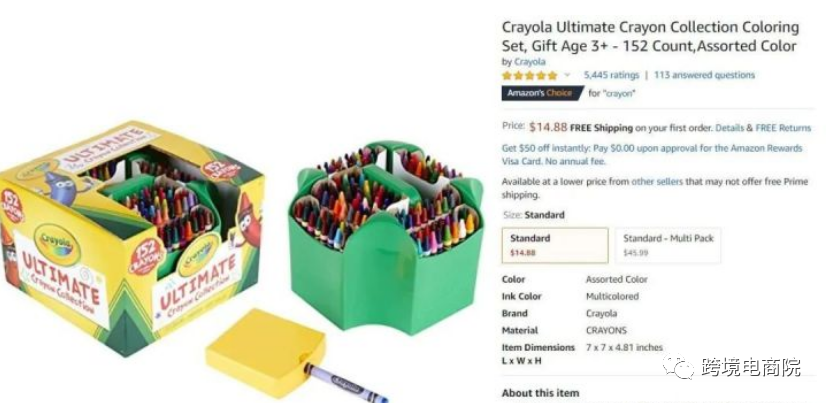Open the Crayola brand byline link
The height and width of the screenshot is (403, 827).
tap(530, 62)
